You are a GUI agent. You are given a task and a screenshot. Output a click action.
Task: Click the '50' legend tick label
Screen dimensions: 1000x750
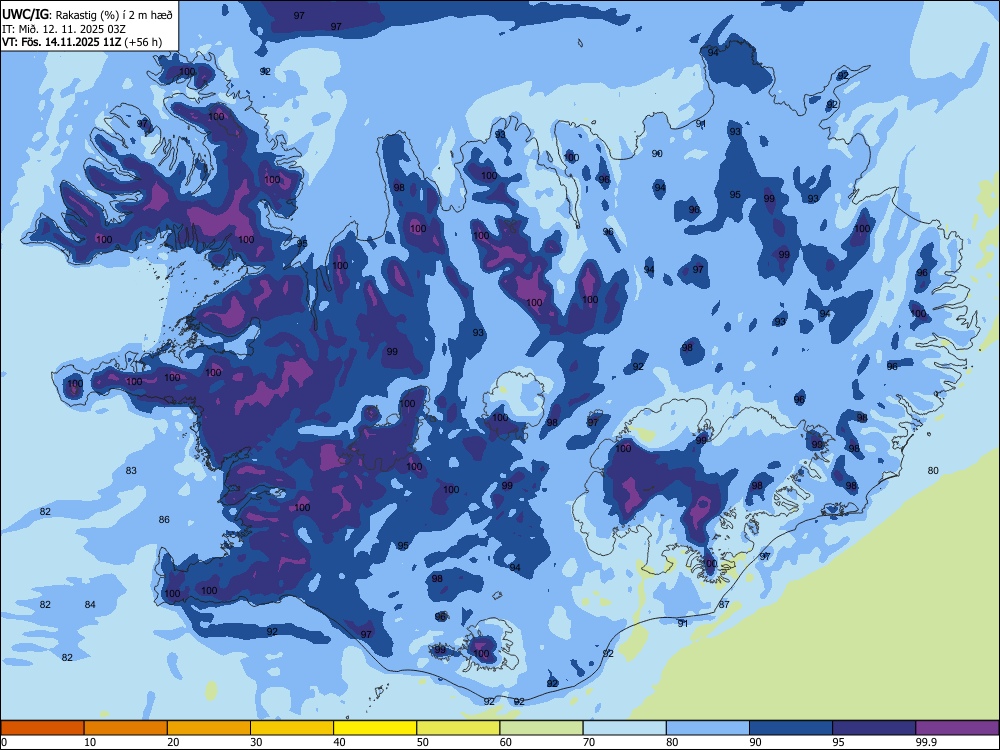[x=422, y=742]
